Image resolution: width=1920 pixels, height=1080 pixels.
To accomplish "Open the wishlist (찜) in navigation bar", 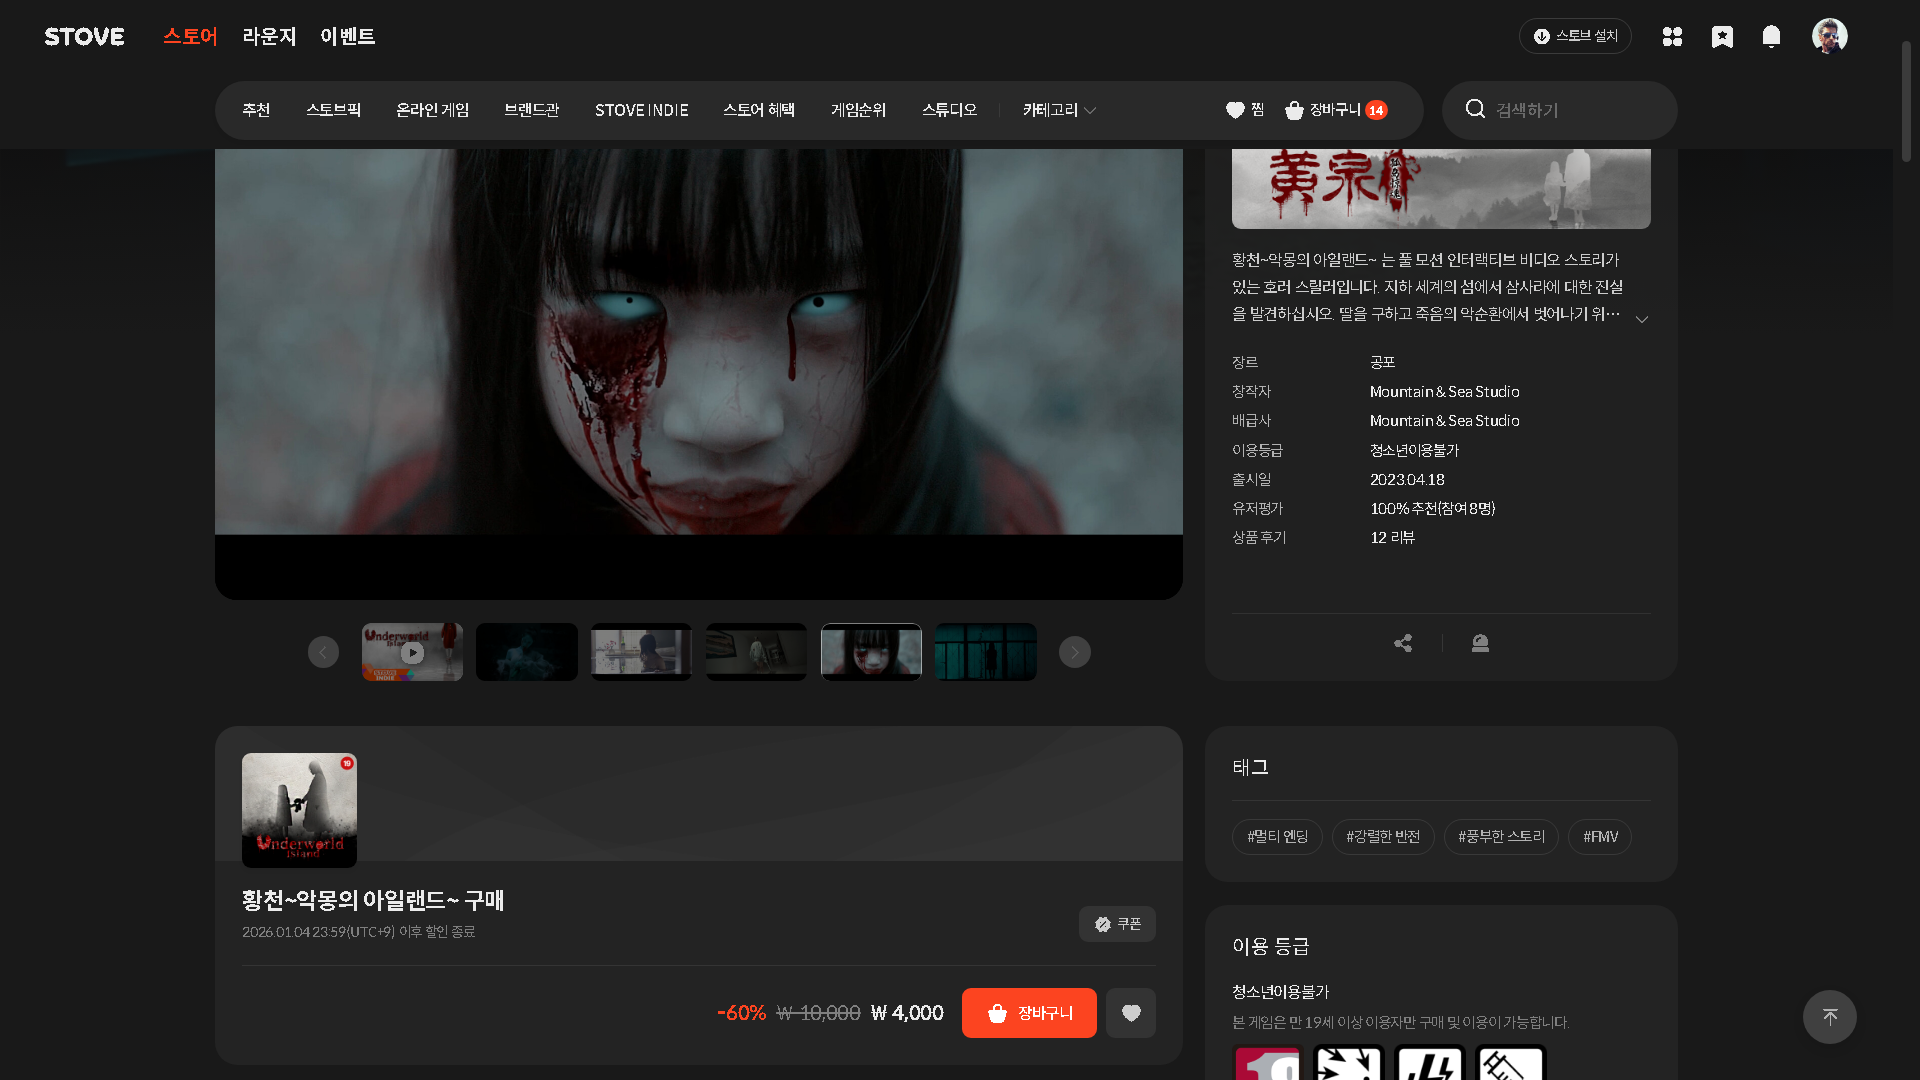I will [x=1245, y=110].
